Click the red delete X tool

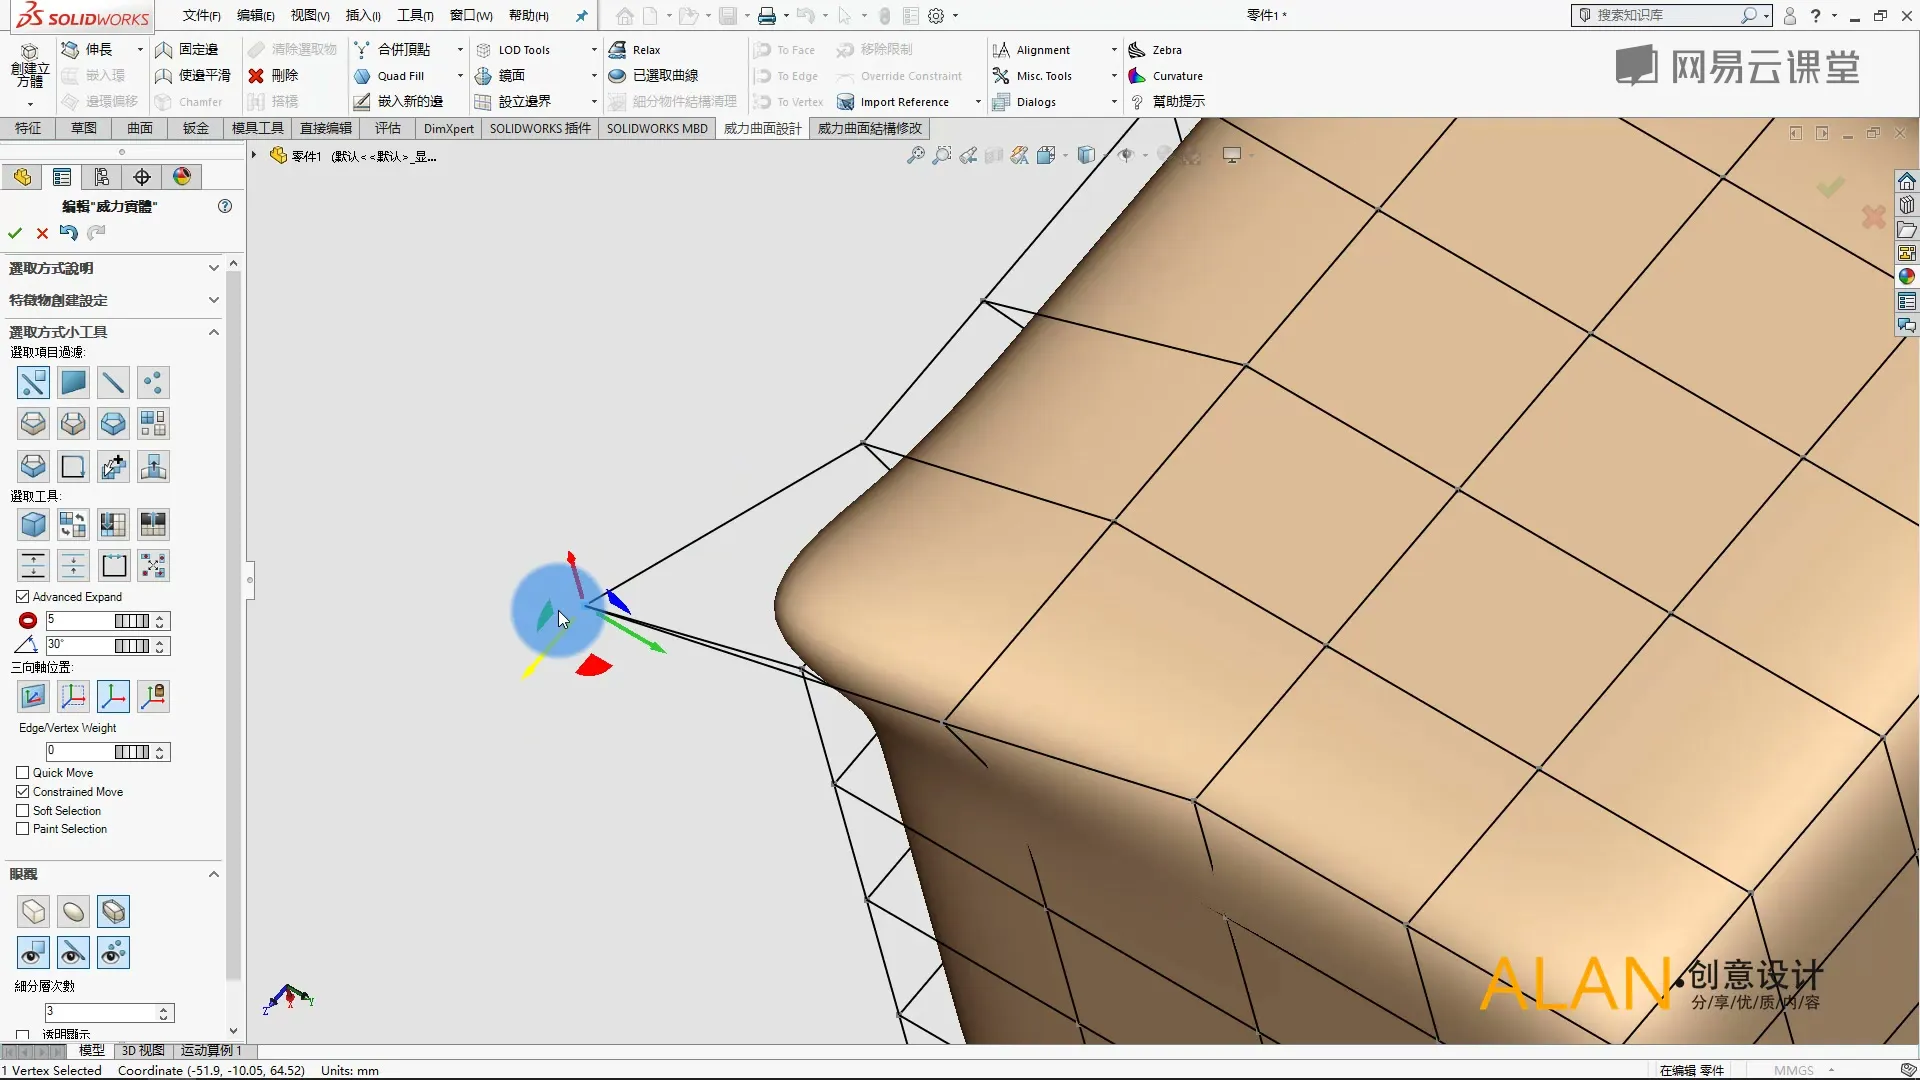(x=256, y=76)
